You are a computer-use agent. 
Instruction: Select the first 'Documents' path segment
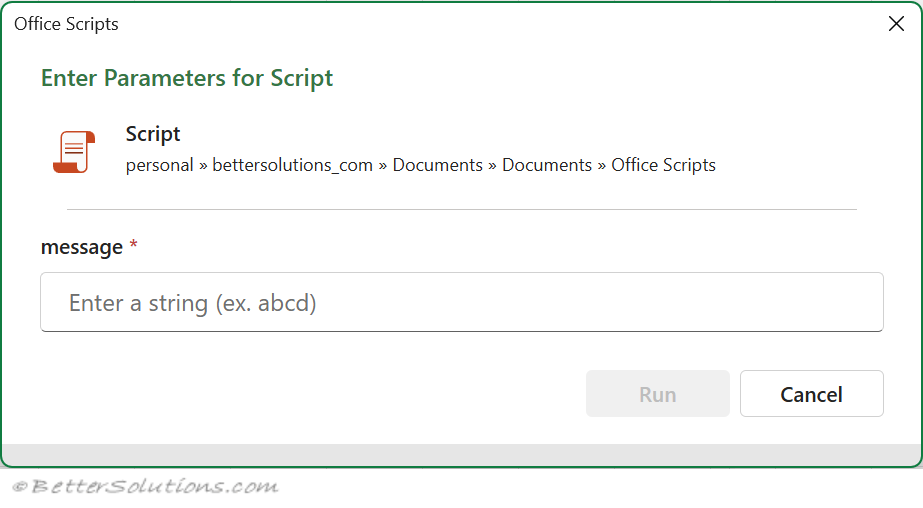[x=437, y=166]
